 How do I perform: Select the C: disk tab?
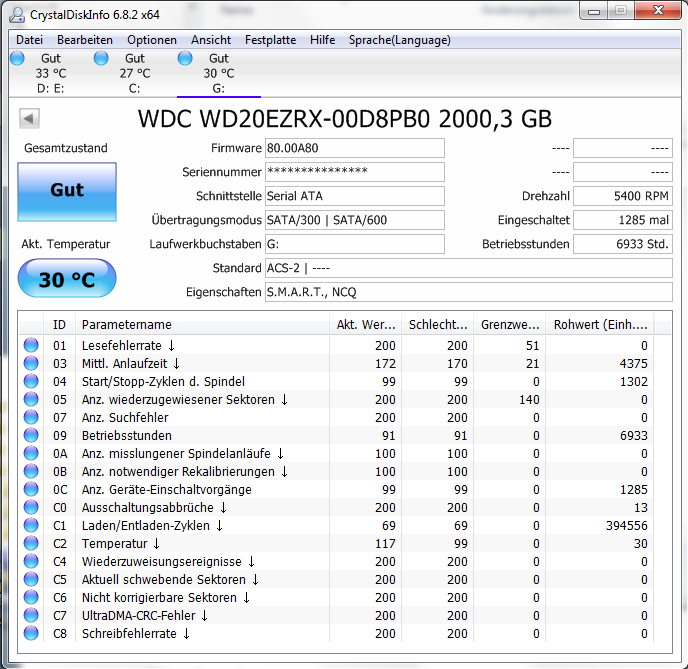point(134,73)
